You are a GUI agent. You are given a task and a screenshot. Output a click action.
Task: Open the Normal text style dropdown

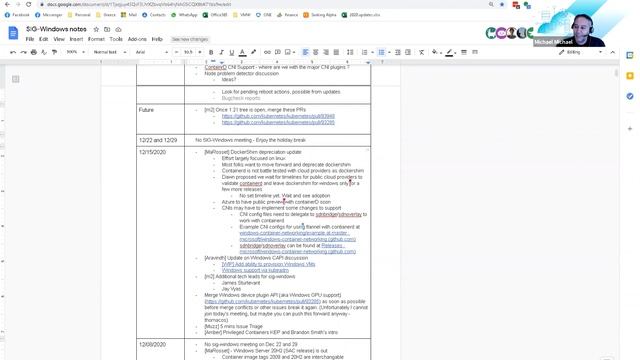click(110, 52)
